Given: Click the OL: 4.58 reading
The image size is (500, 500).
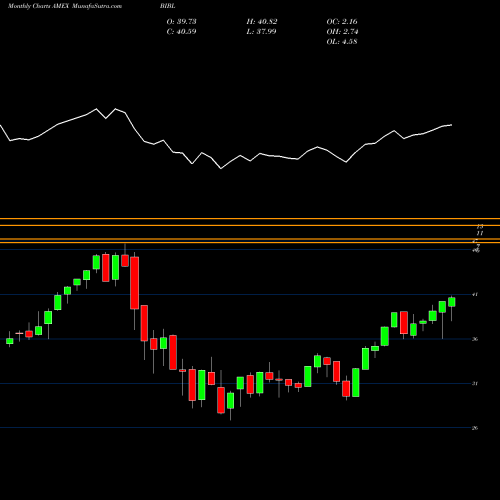Looking at the screenshot, I should (x=342, y=42).
